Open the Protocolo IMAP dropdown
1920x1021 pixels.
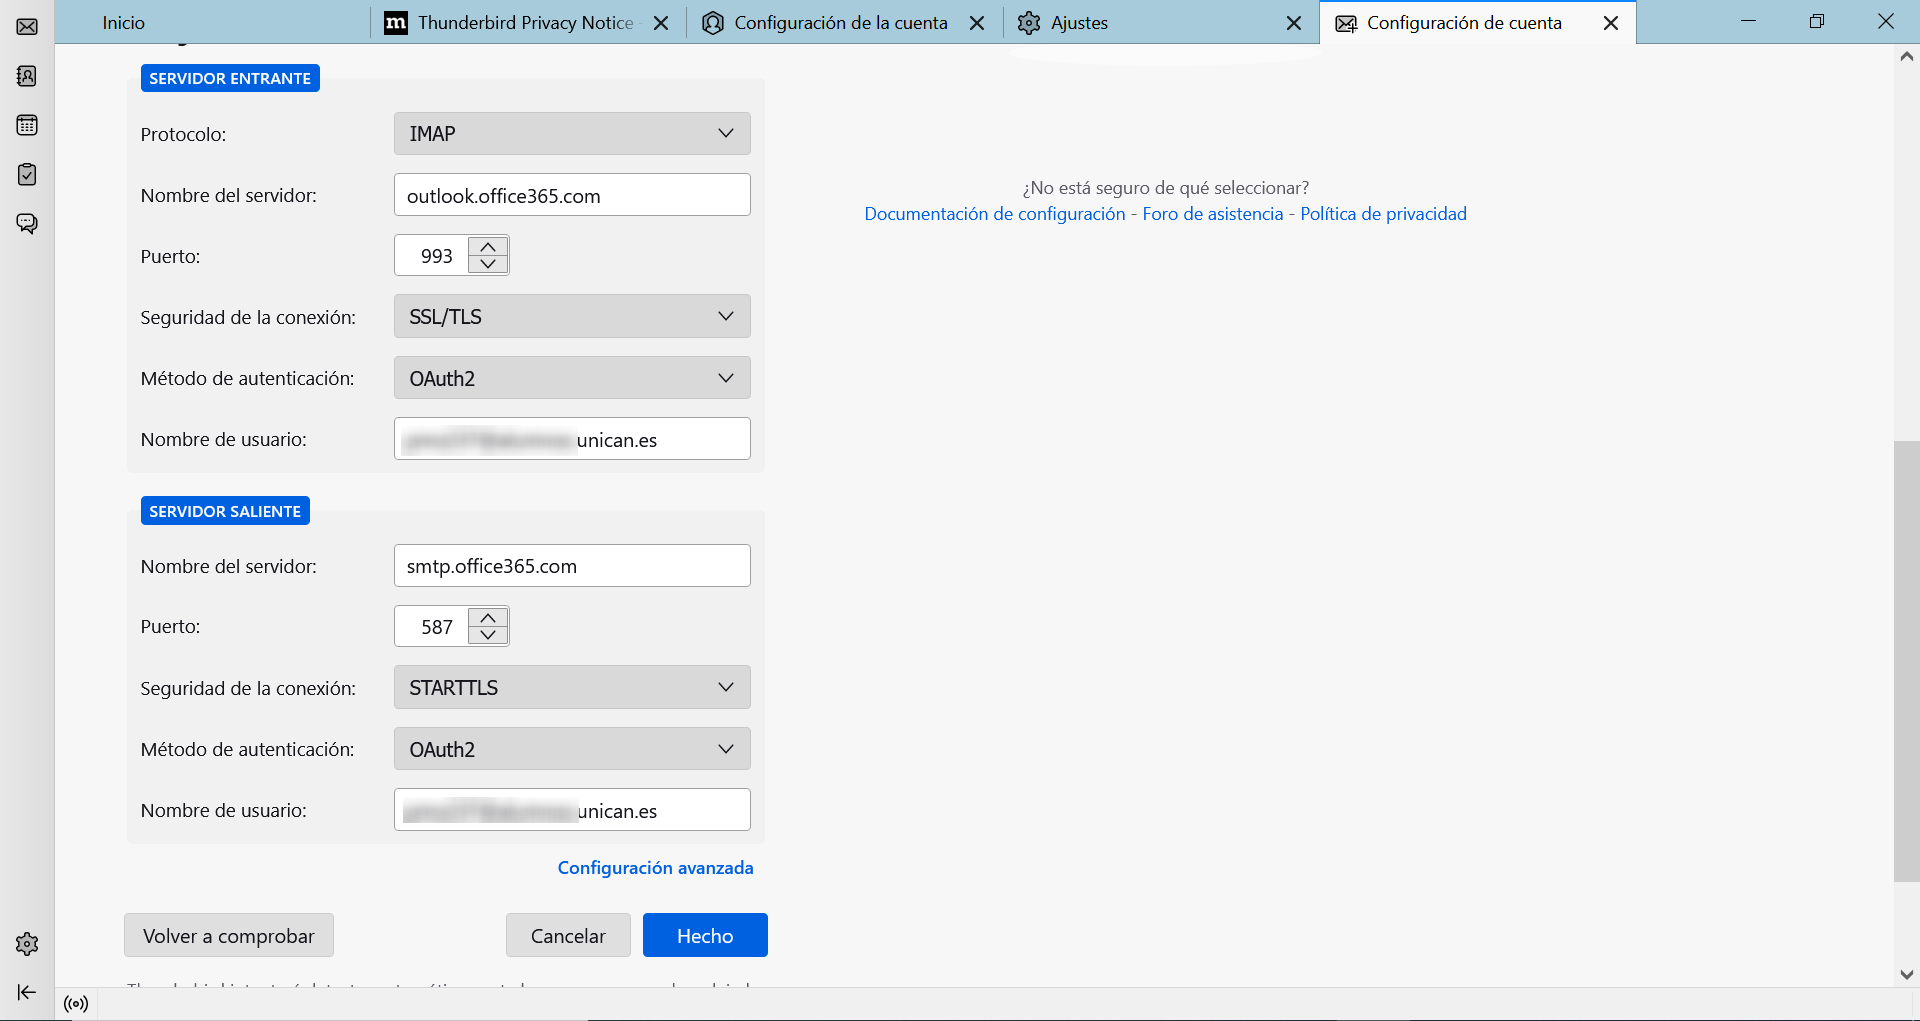pos(572,133)
